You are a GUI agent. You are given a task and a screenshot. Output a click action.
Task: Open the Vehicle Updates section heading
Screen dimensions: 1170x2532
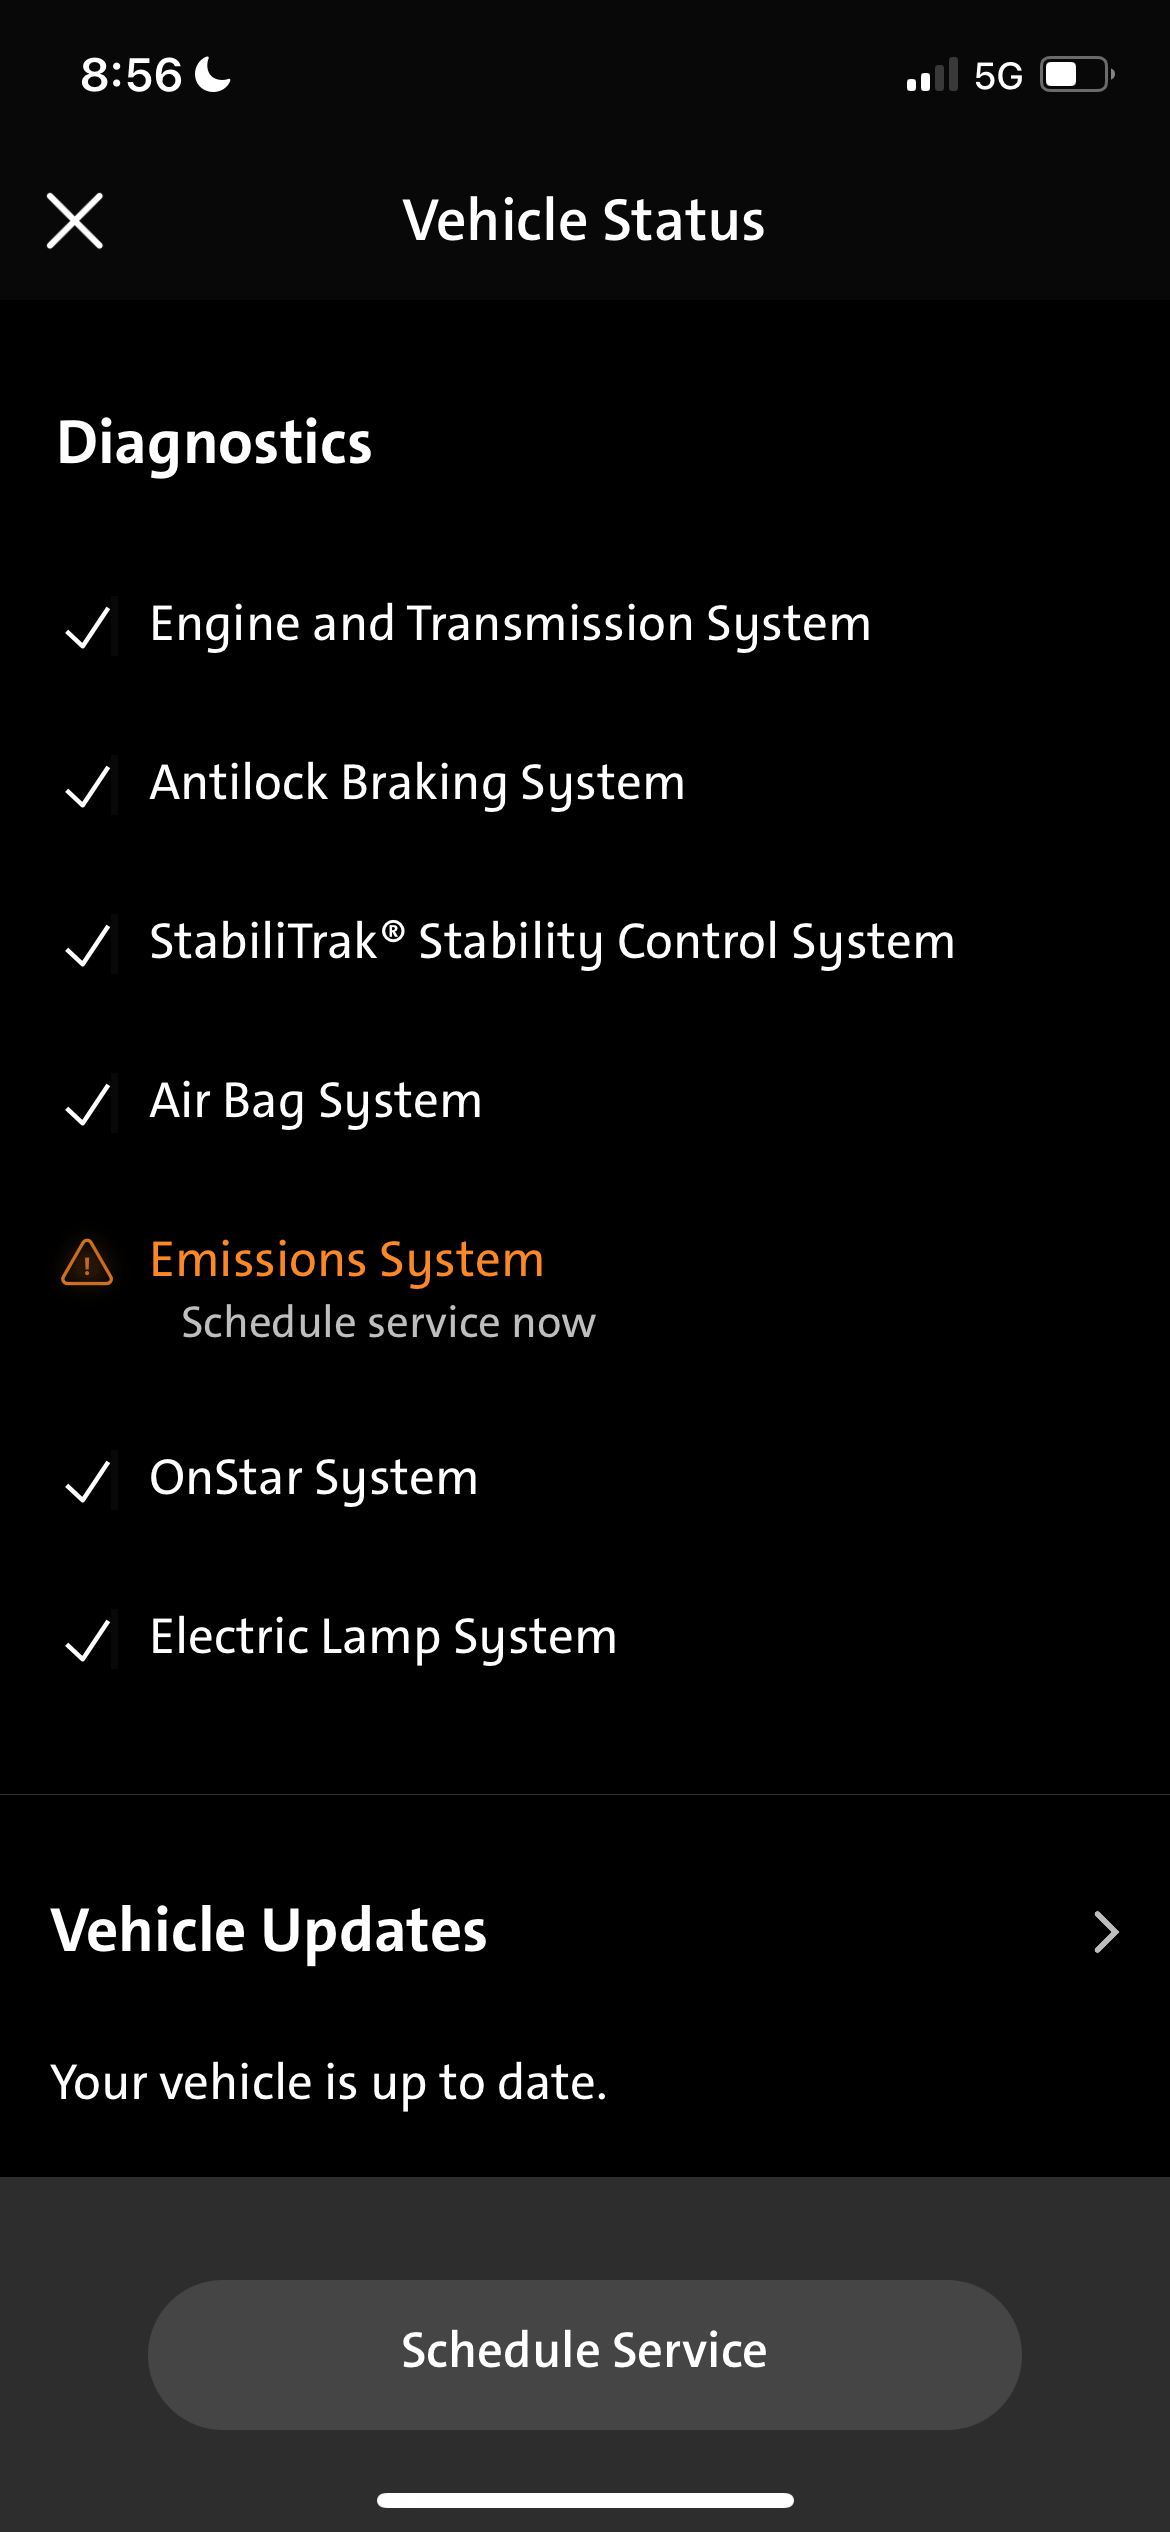point(269,1931)
